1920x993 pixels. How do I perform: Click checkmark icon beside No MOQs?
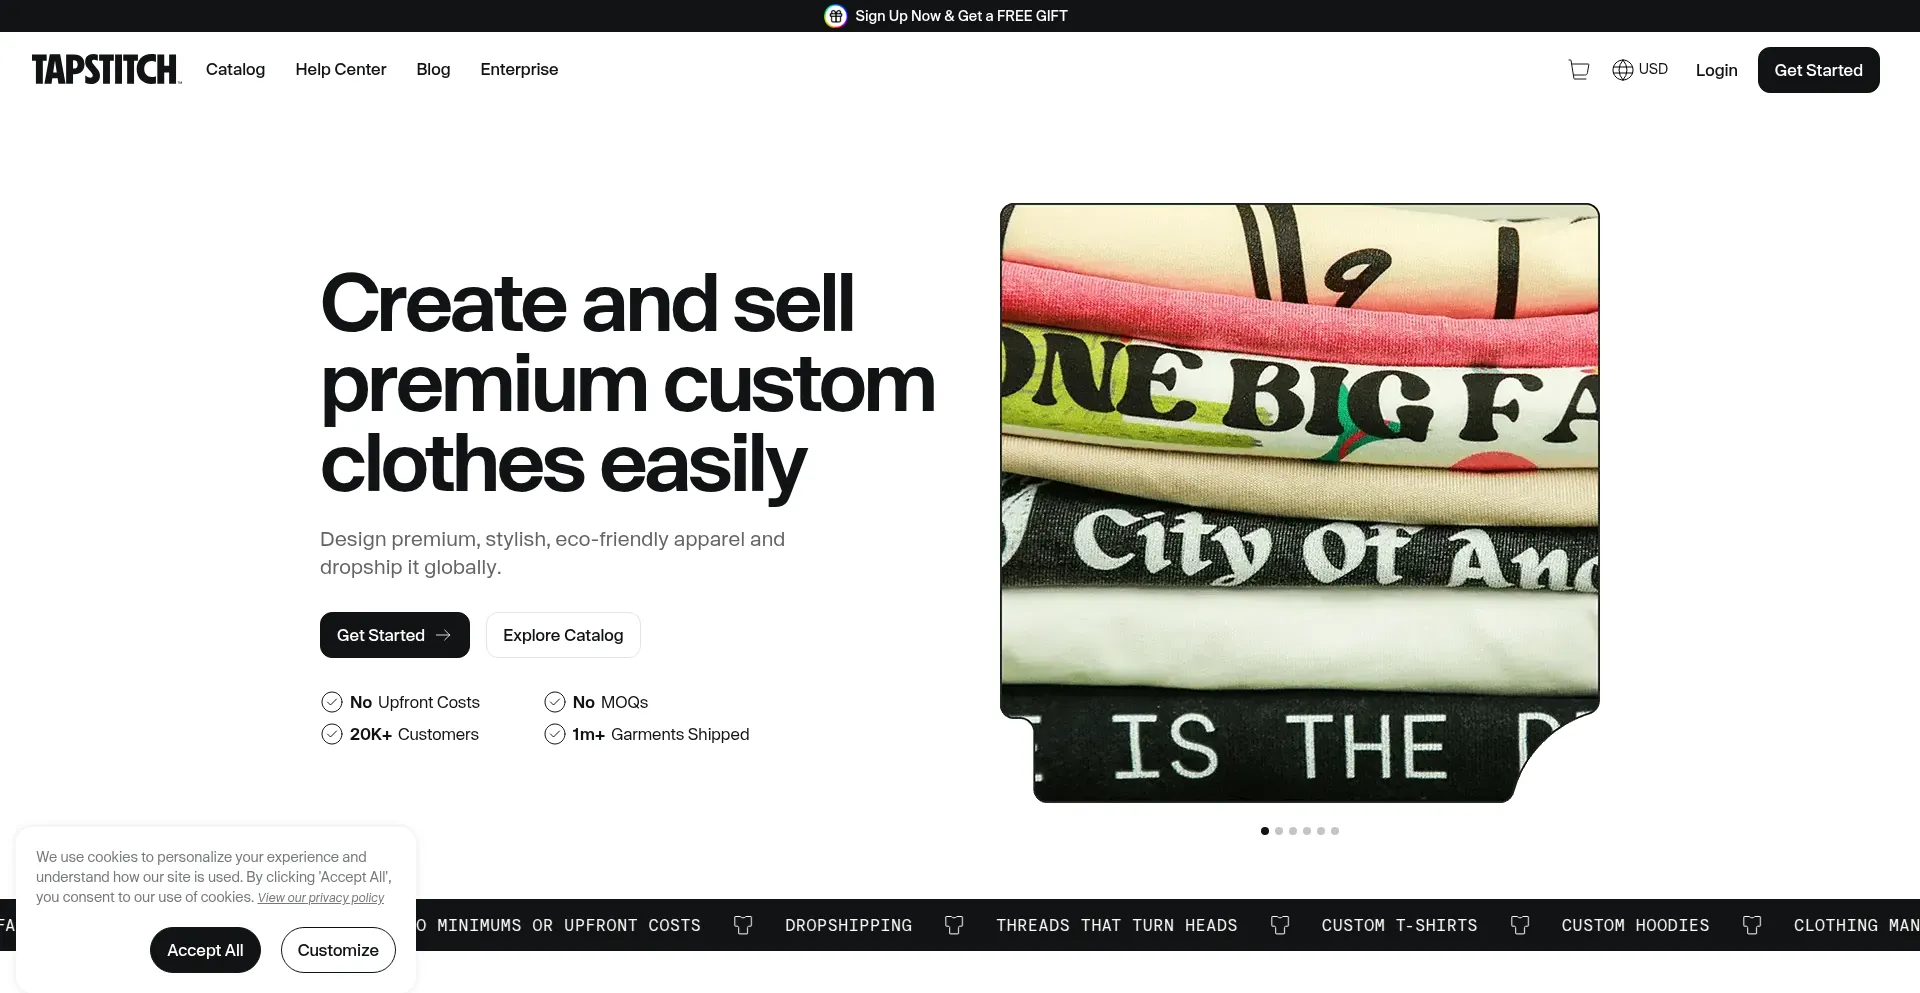pyautogui.click(x=555, y=702)
